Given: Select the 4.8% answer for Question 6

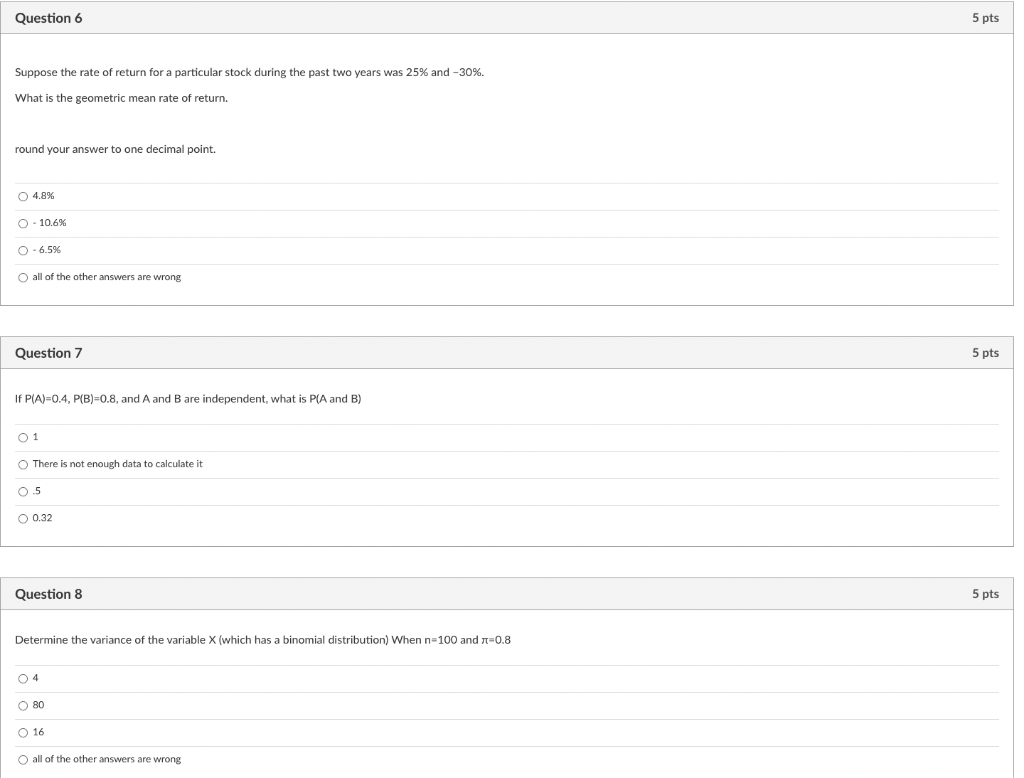Looking at the screenshot, I should click(x=23, y=196).
